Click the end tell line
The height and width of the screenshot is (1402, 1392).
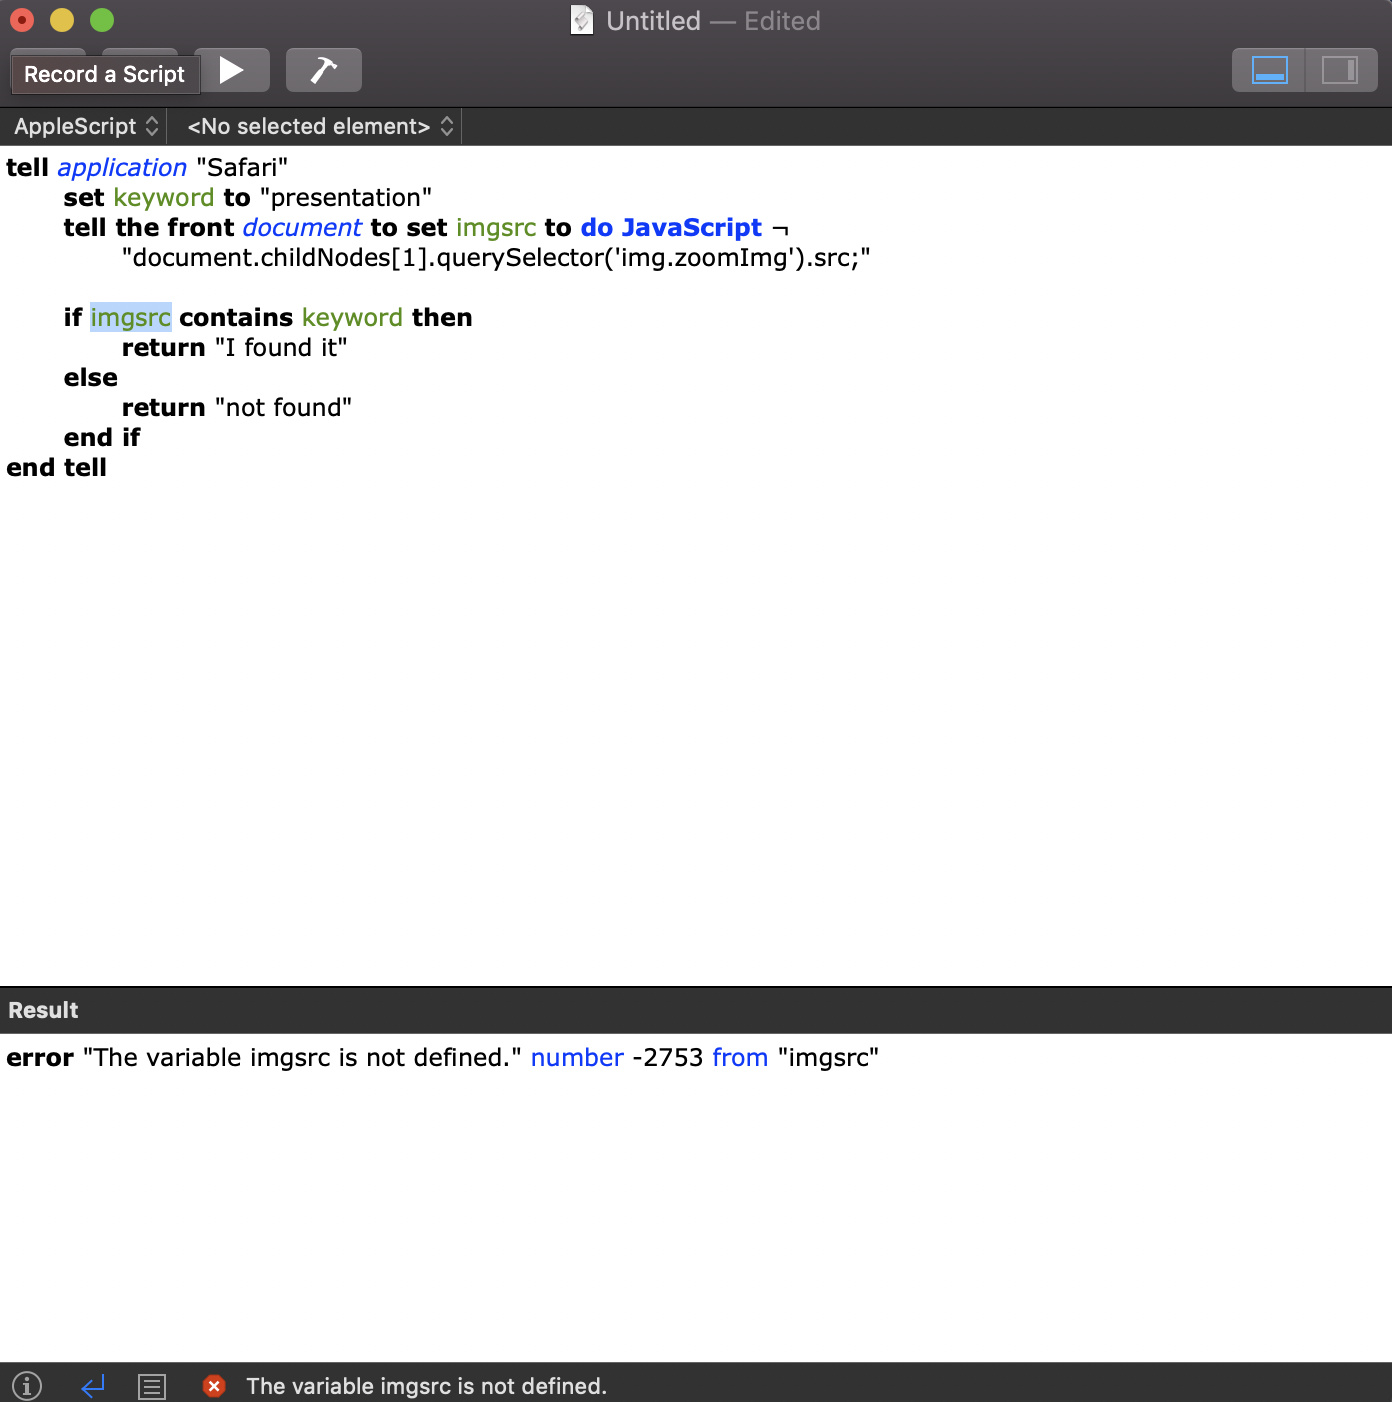56,467
